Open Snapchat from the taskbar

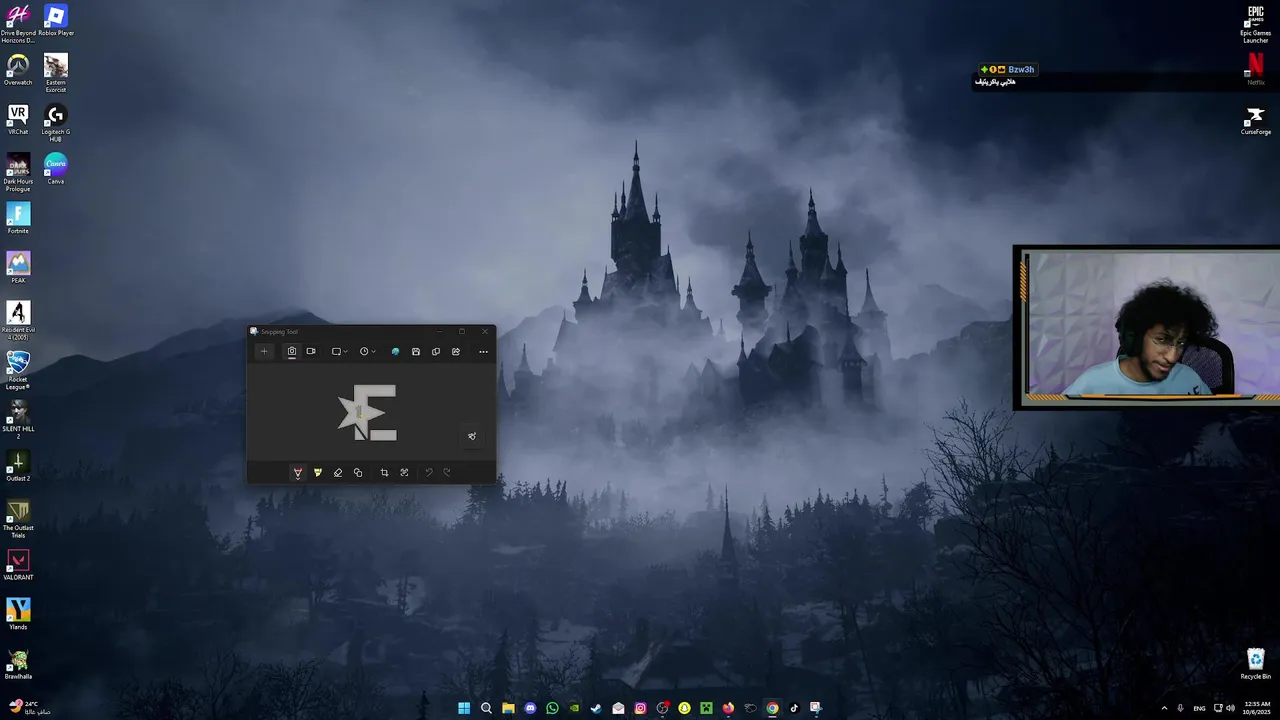pyautogui.click(x=684, y=708)
